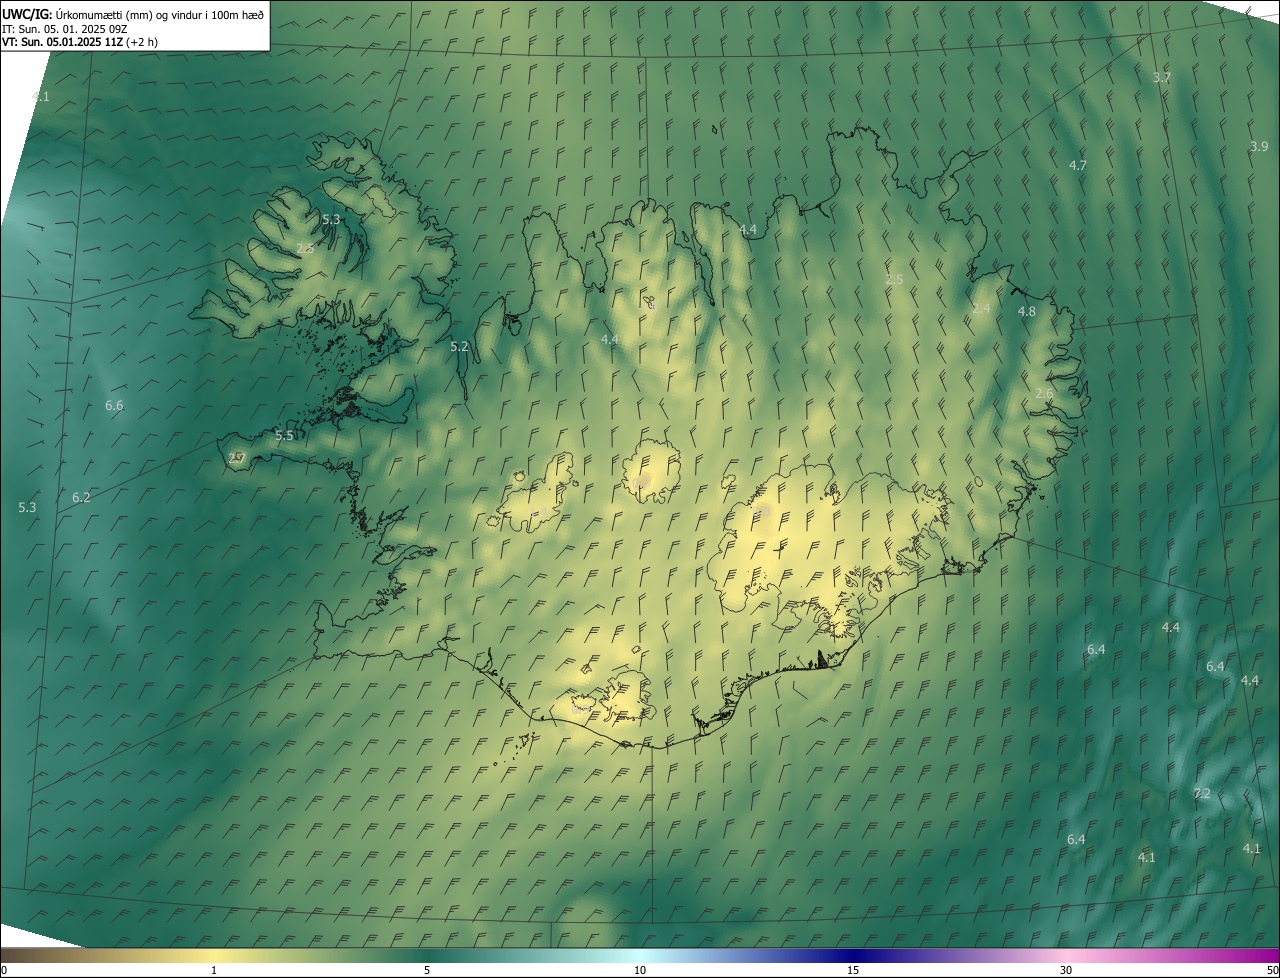Click the color scale tick label "15"

click(853, 971)
